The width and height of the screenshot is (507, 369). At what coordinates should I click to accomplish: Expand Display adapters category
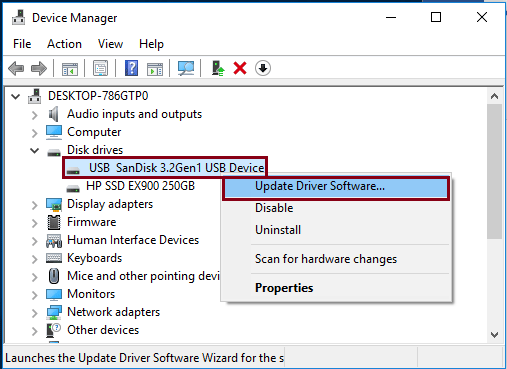tap(34, 205)
